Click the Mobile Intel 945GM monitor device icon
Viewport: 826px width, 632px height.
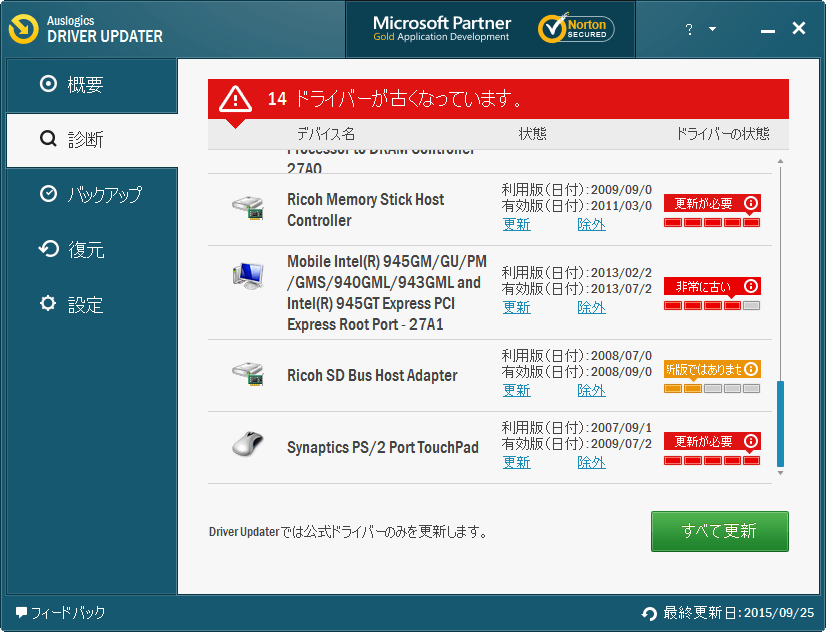pyautogui.click(x=248, y=275)
